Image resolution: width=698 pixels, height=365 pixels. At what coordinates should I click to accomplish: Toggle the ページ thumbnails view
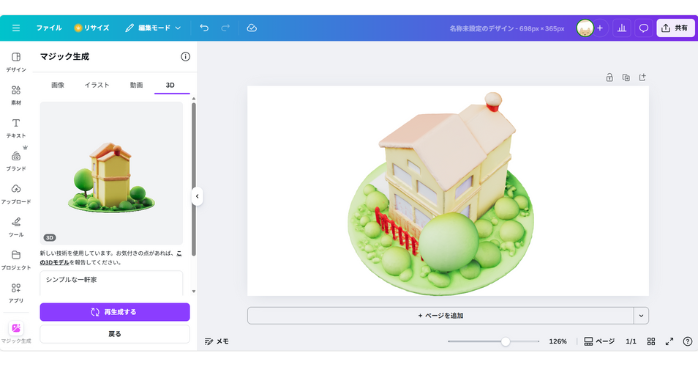[x=599, y=341]
